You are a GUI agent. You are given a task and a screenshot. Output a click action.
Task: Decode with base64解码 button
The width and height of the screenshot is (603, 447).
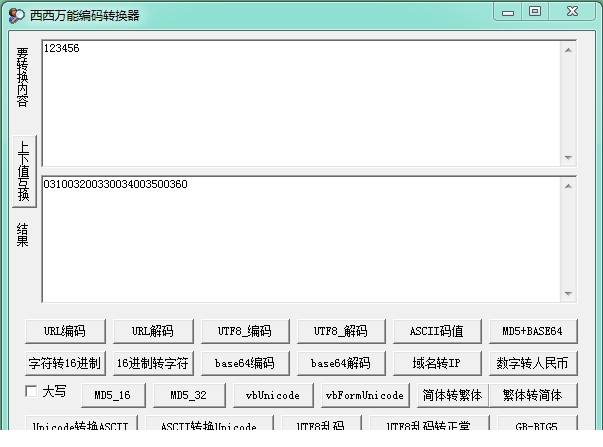(341, 363)
